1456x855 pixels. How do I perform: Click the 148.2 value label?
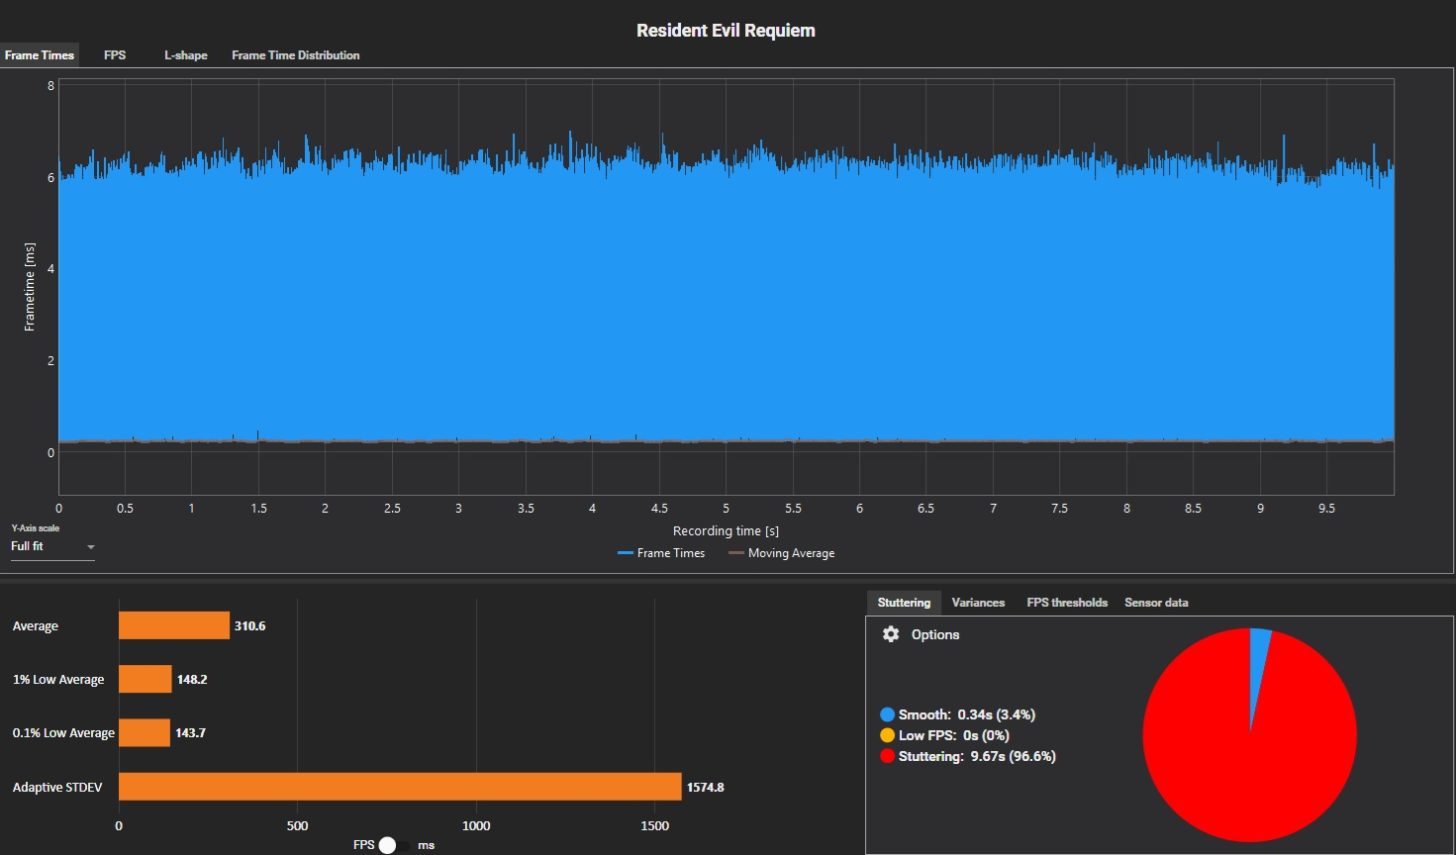192,679
